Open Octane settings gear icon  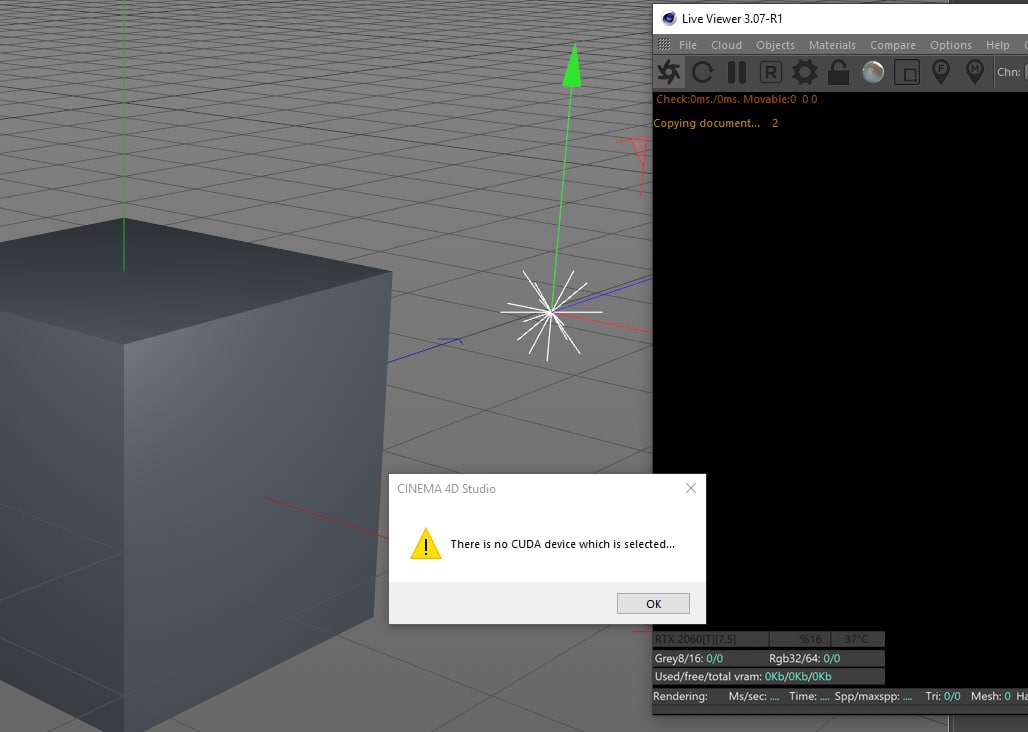pyautogui.click(x=804, y=72)
